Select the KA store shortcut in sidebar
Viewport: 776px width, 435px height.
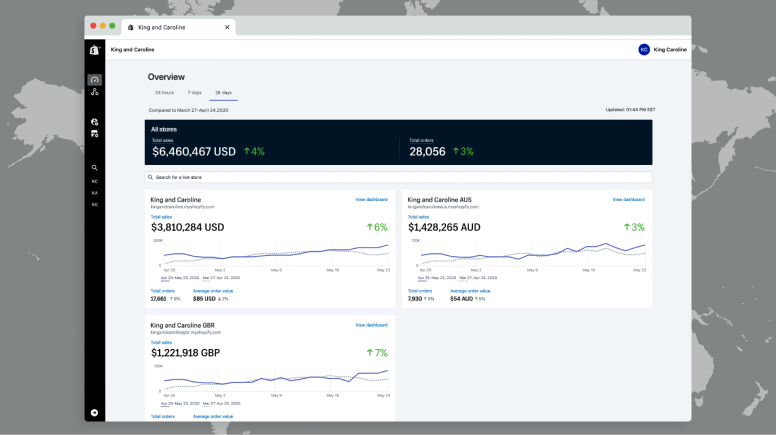[95, 193]
